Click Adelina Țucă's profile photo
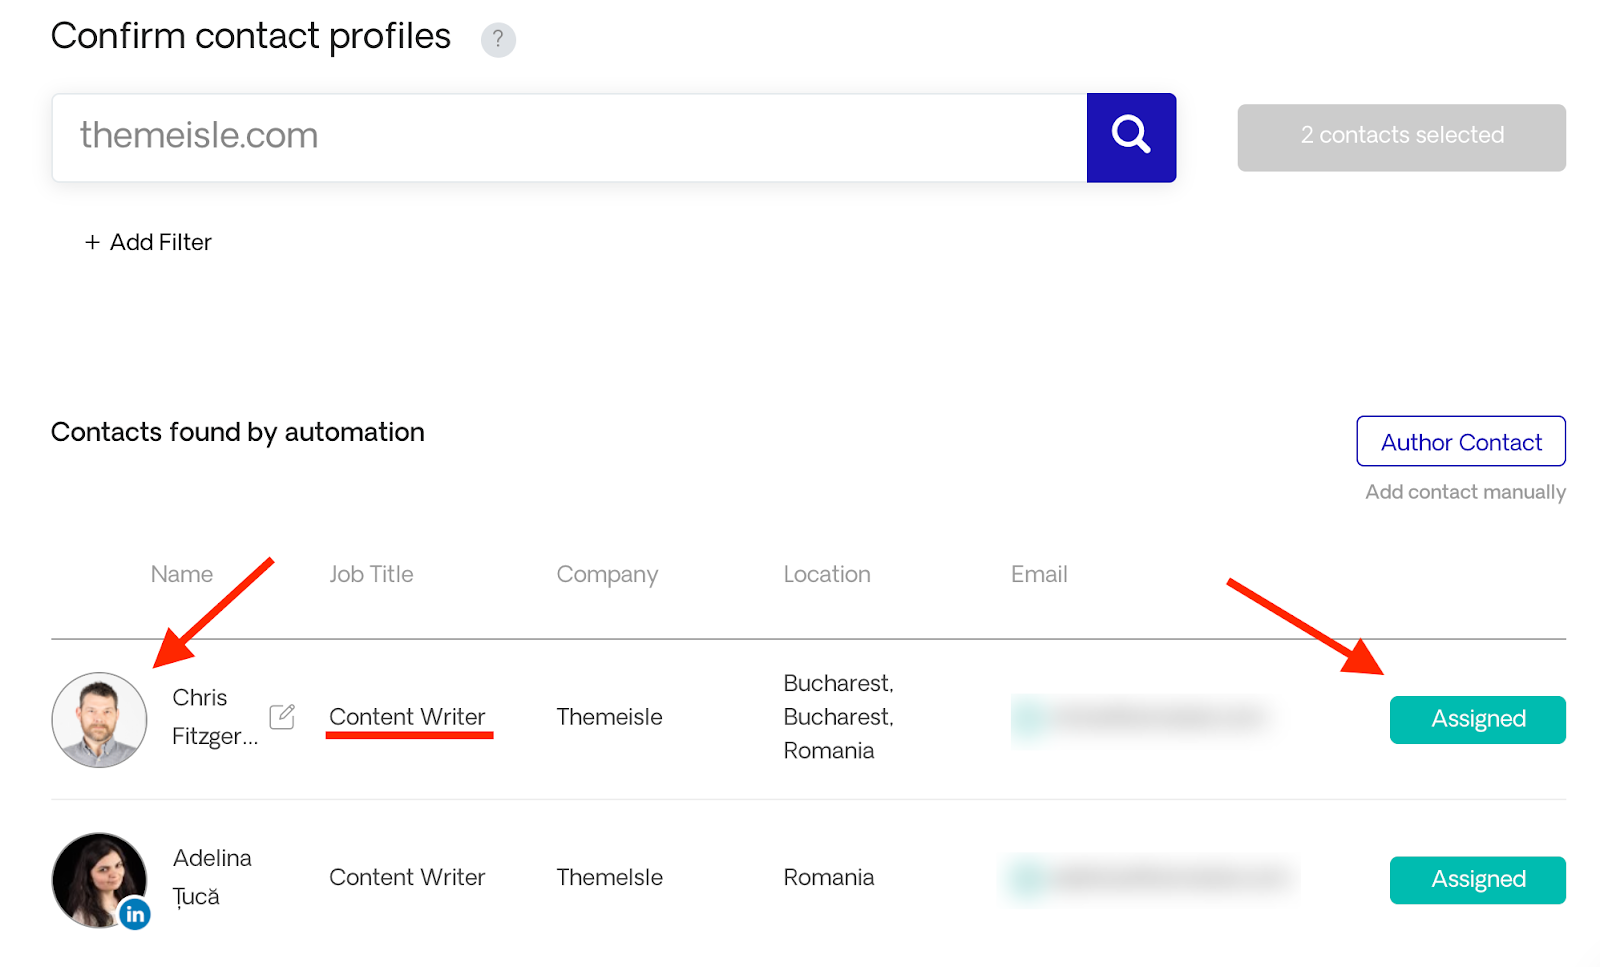This screenshot has height=967, width=1600. (99, 879)
